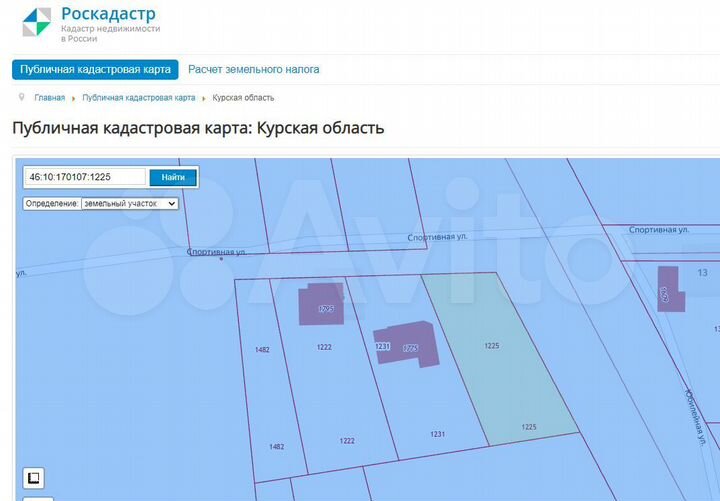720x501 pixels.
Task: Open Публичная кадастровая карта breadcrumb link
Action: pyautogui.click(x=139, y=98)
